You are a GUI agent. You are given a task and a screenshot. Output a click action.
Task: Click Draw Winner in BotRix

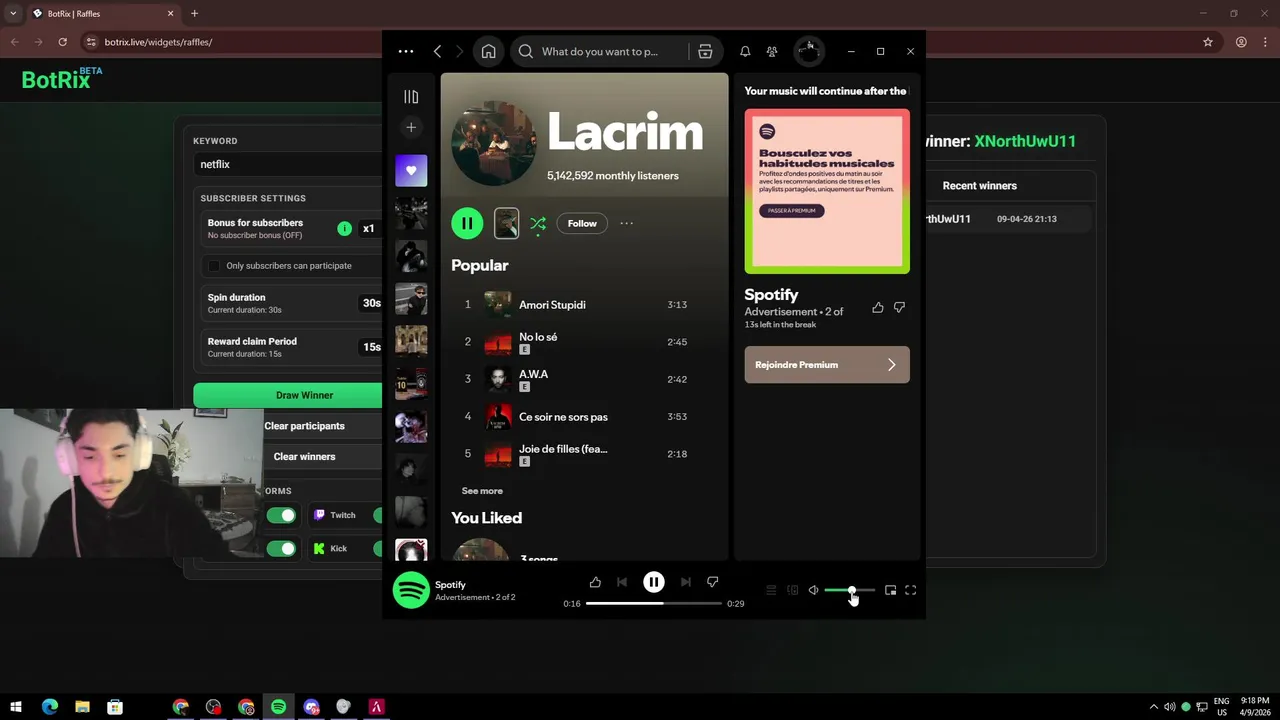288,395
